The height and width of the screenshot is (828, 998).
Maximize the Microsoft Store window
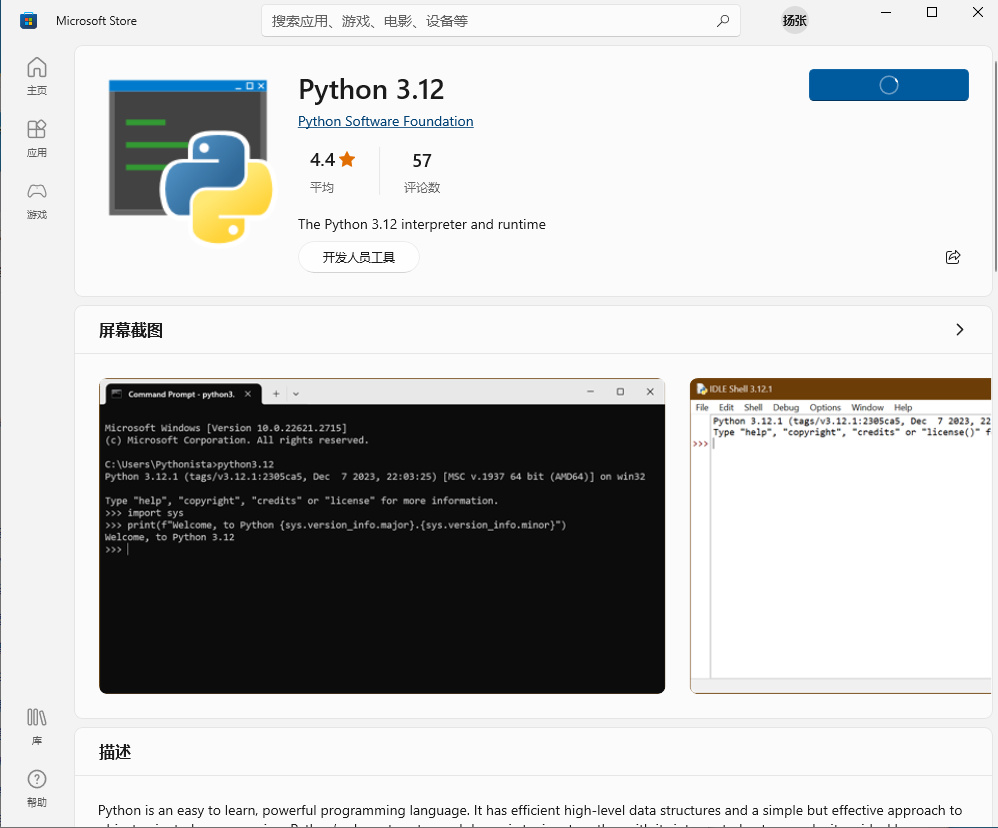[932, 12]
